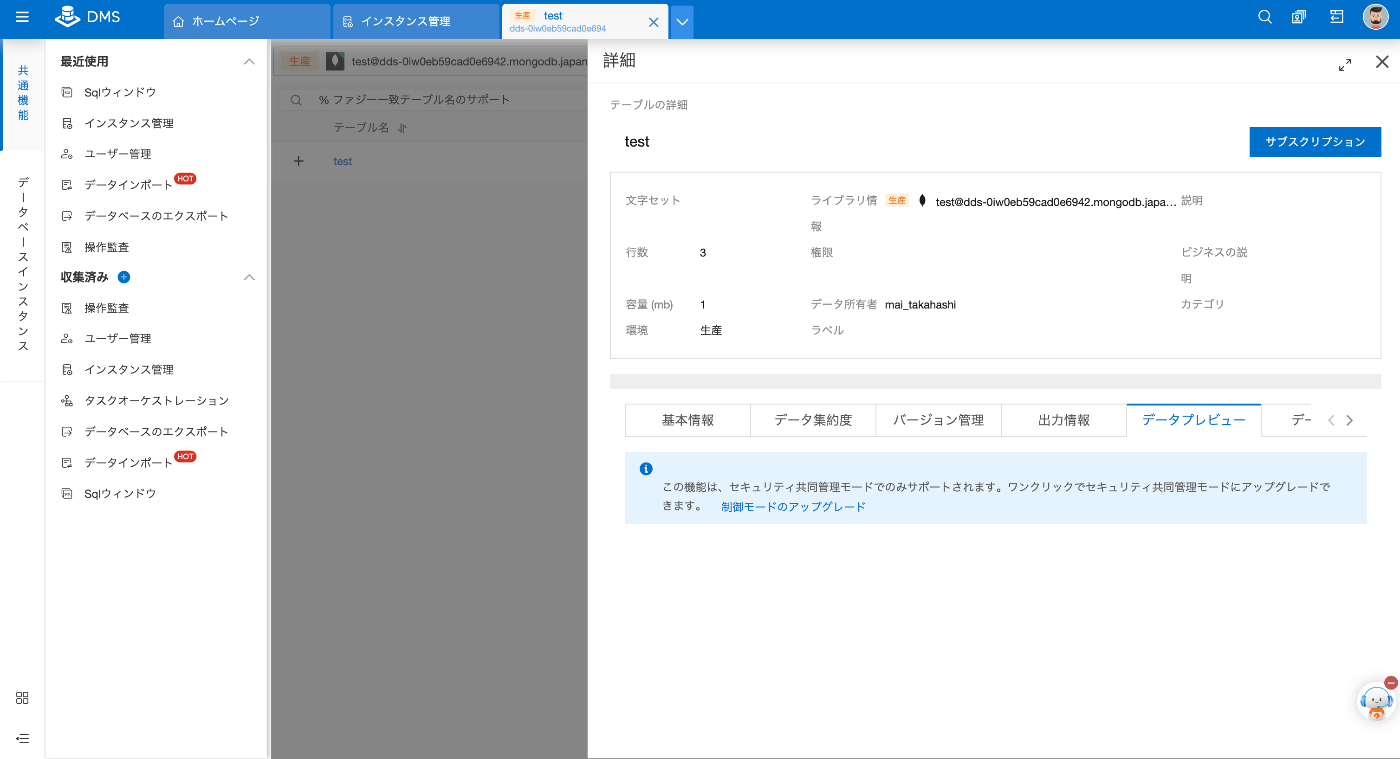1400x759 pixels.
Task: Open the chatbot assistant icon
Action: [x=1375, y=703]
